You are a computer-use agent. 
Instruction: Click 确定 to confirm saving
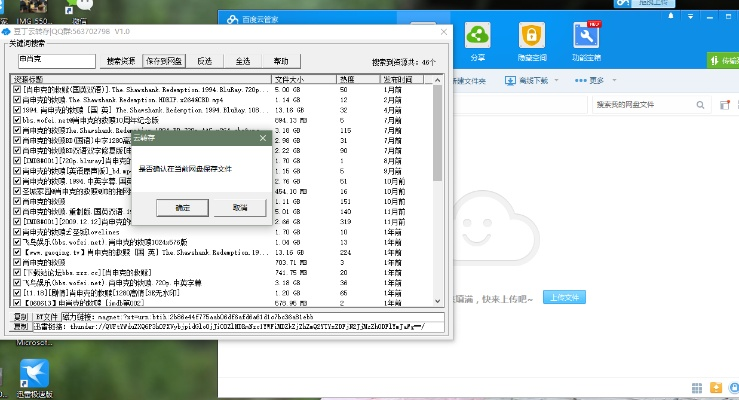(182, 207)
